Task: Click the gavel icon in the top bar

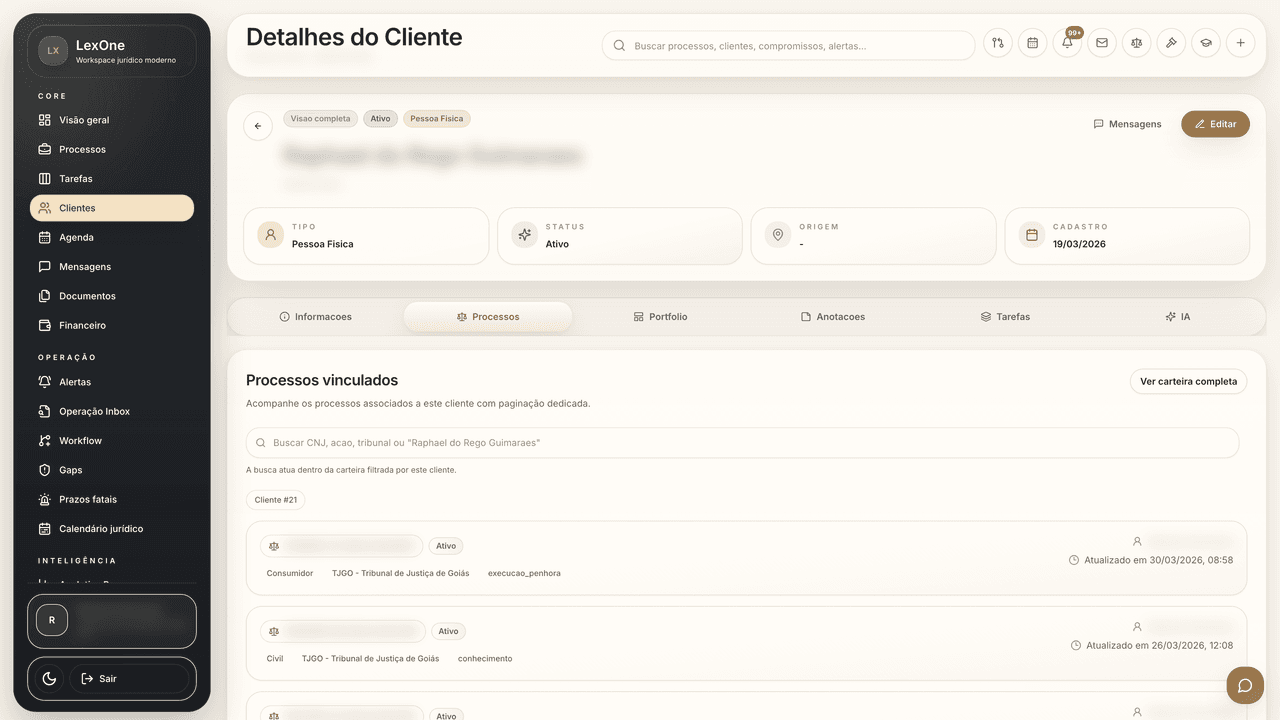Action: click(x=1171, y=43)
